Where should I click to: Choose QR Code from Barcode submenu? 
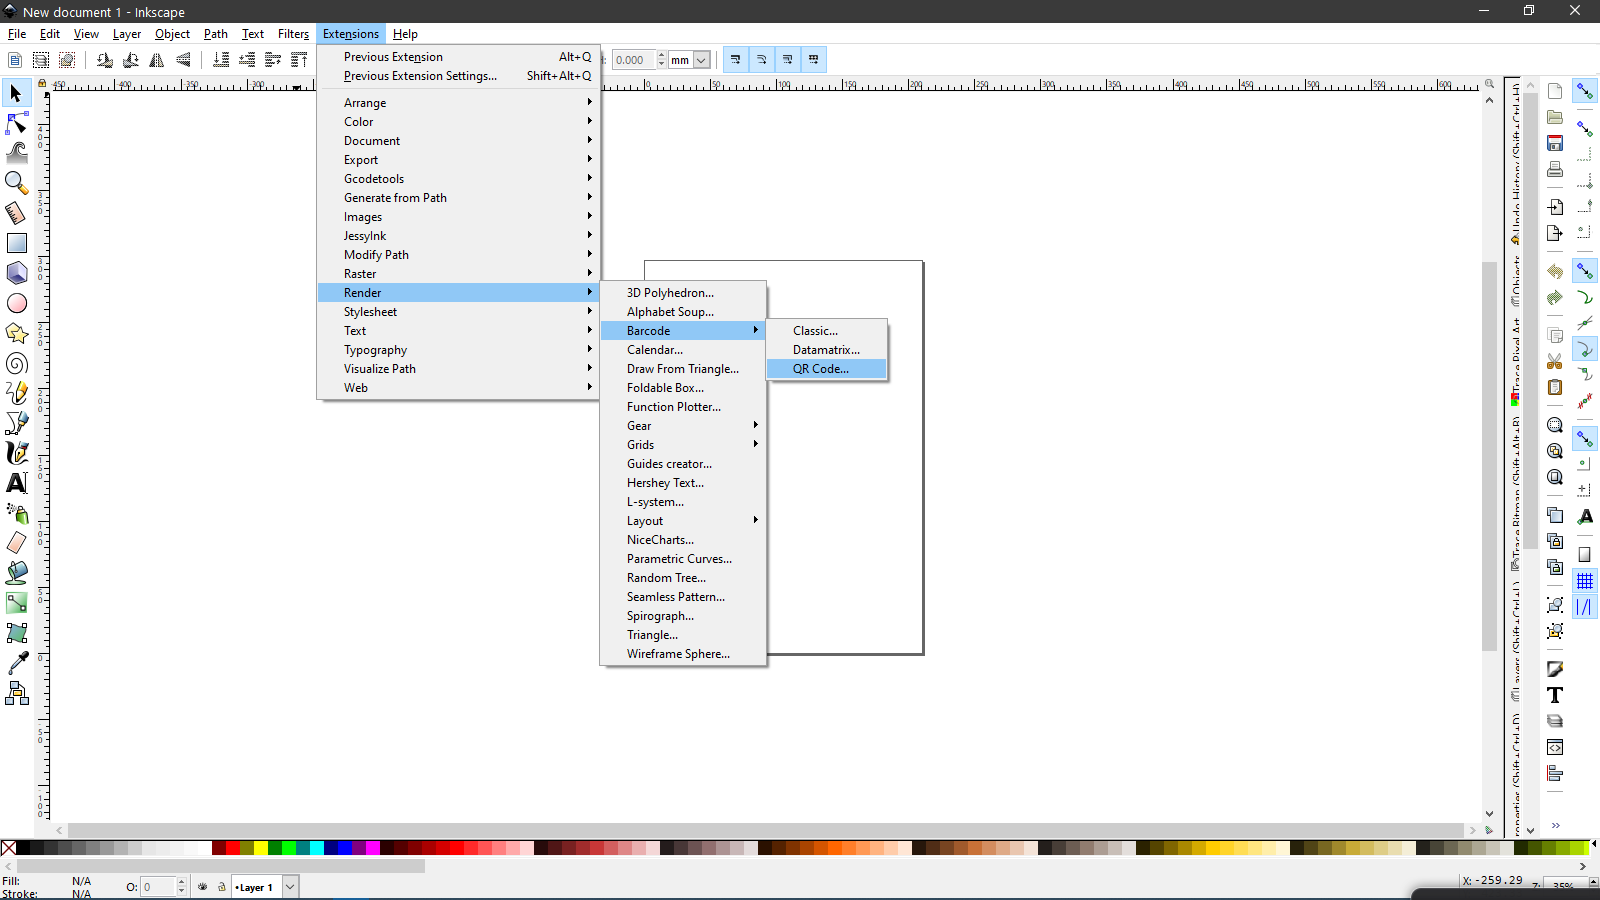pyautogui.click(x=826, y=369)
